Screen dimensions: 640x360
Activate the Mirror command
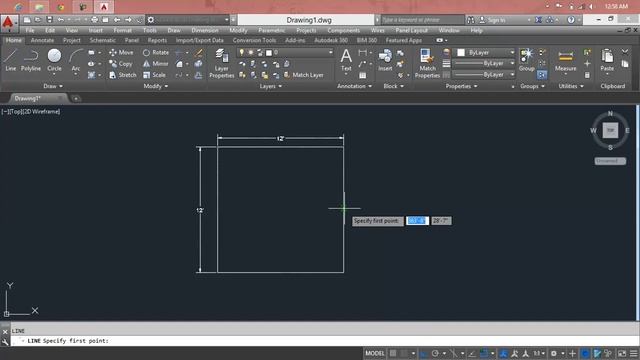156,64
